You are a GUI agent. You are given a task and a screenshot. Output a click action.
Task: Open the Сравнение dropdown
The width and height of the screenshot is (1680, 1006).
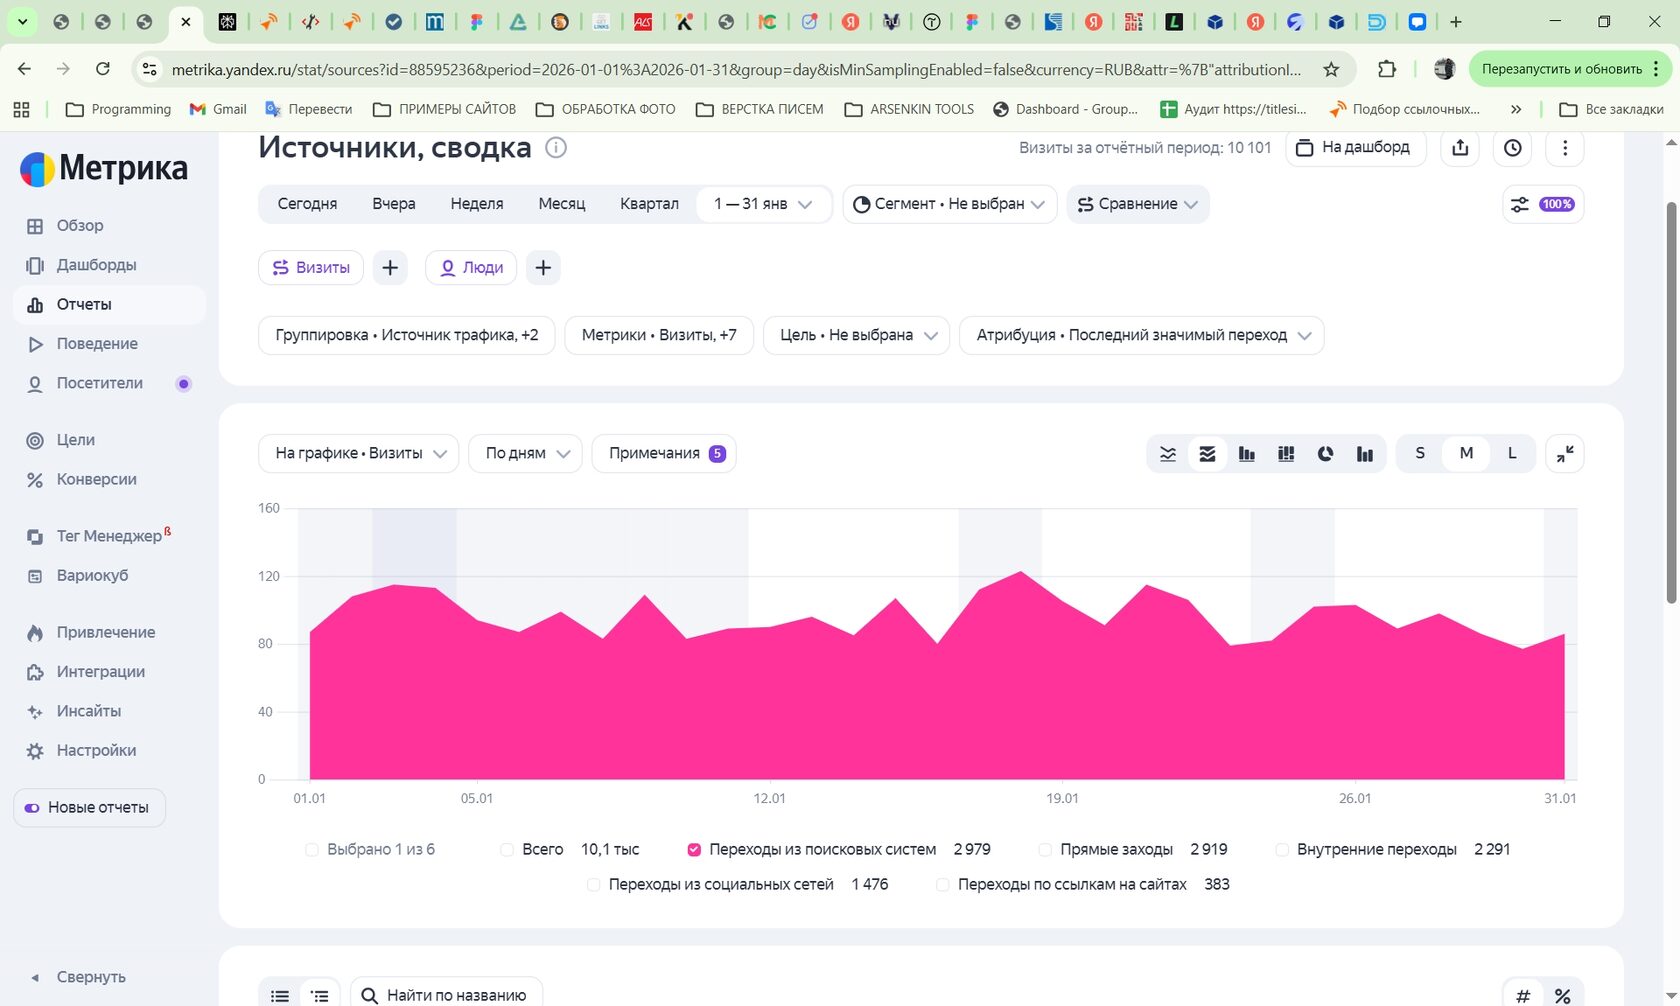click(x=1138, y=204)
